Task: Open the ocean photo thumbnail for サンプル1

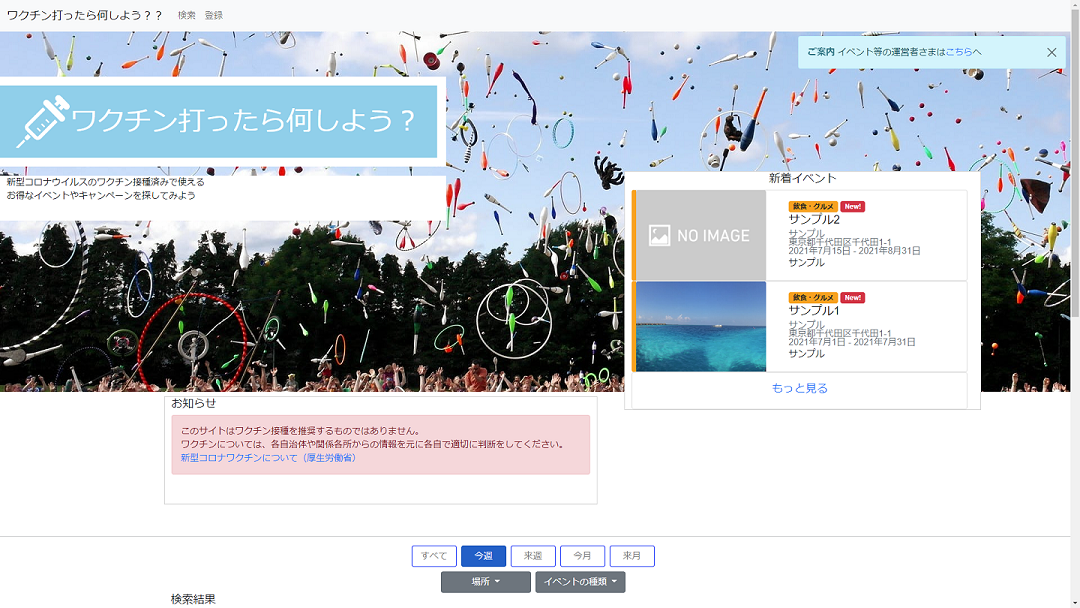Action: tap(700, 326)
